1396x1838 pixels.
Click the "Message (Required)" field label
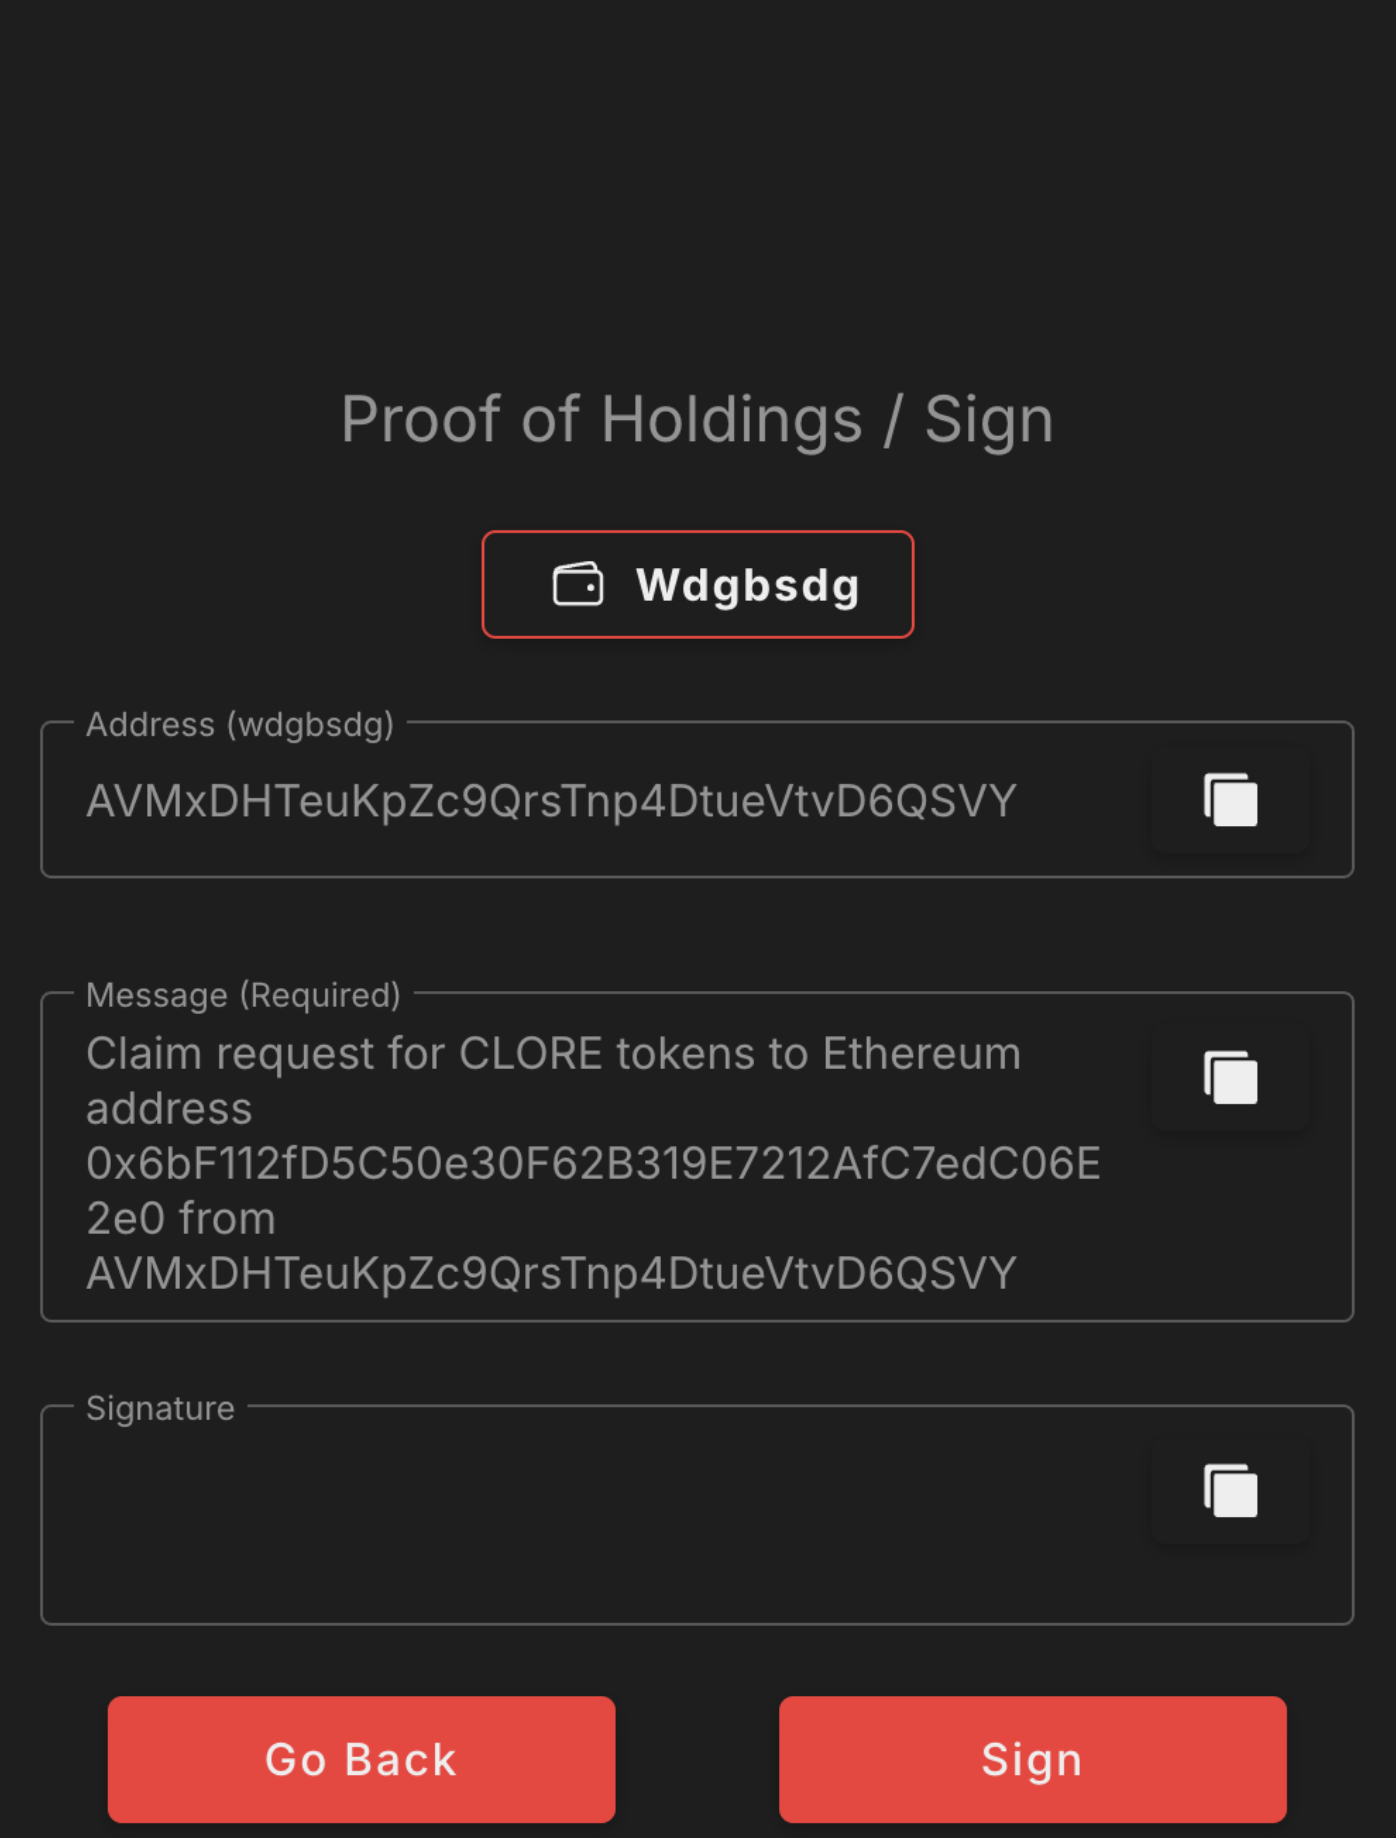click(x=243, y=995)
